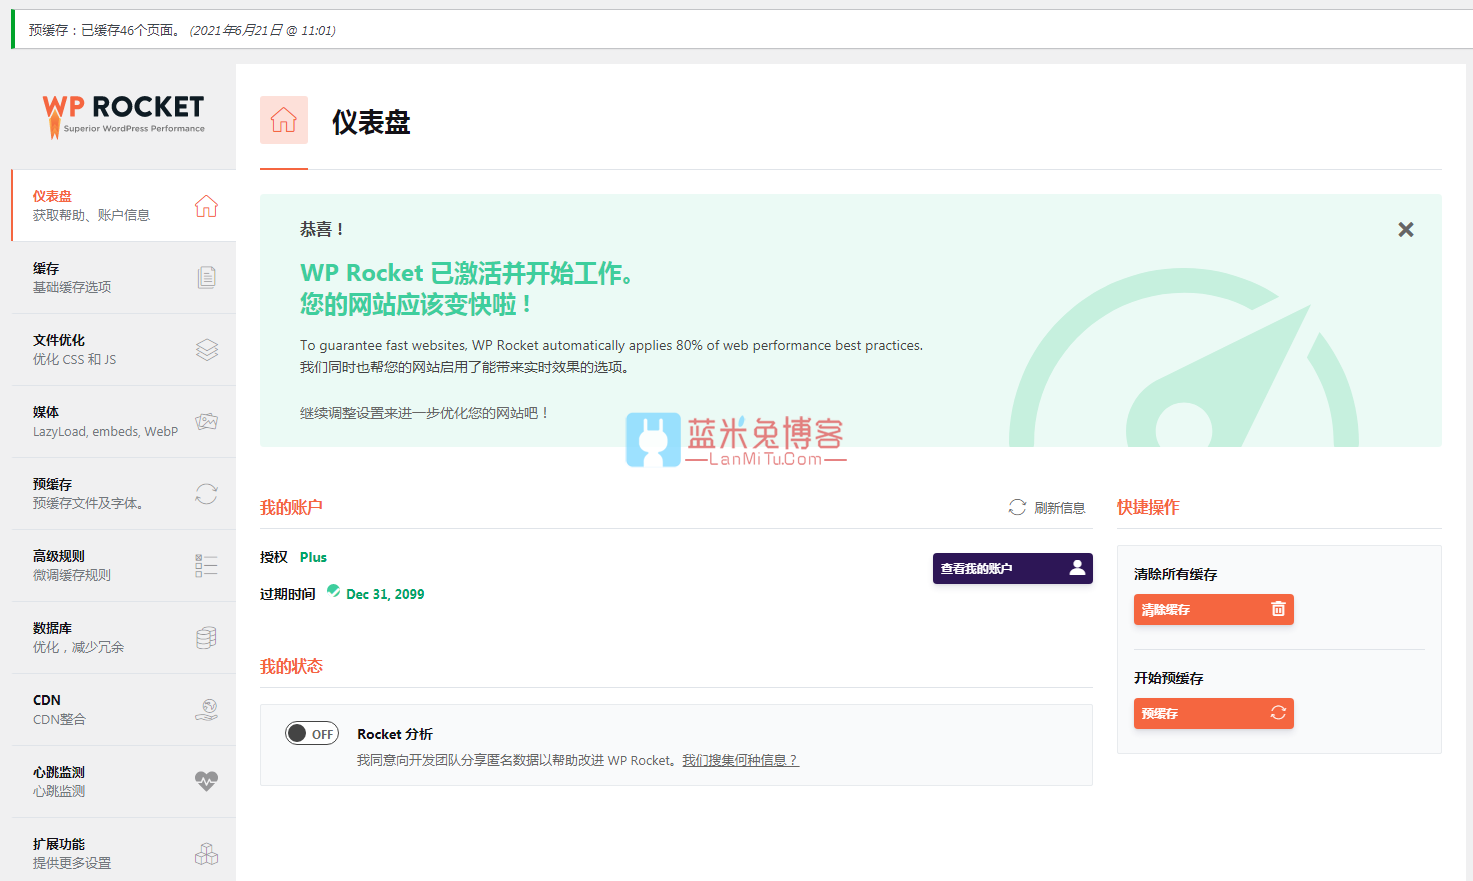Click the refresh icon next to 刷新信息
The height and width of the screenshot is (881, 1473).
coord(1017,508)
